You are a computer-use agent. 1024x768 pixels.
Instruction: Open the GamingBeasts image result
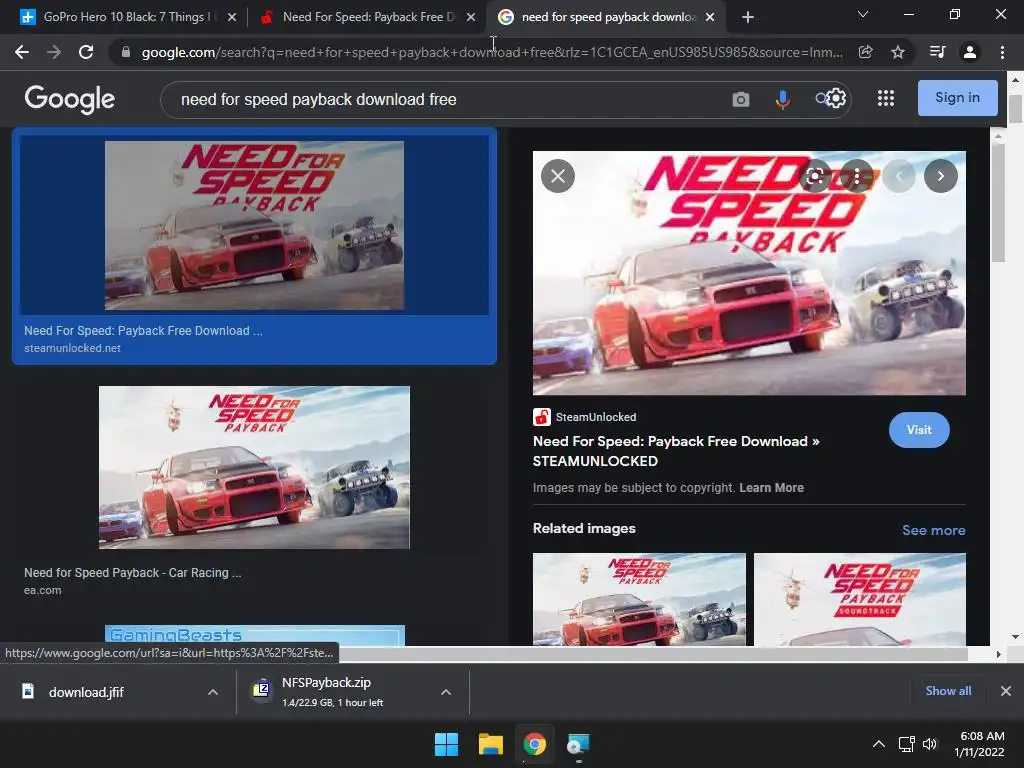[x=255, y=635]
